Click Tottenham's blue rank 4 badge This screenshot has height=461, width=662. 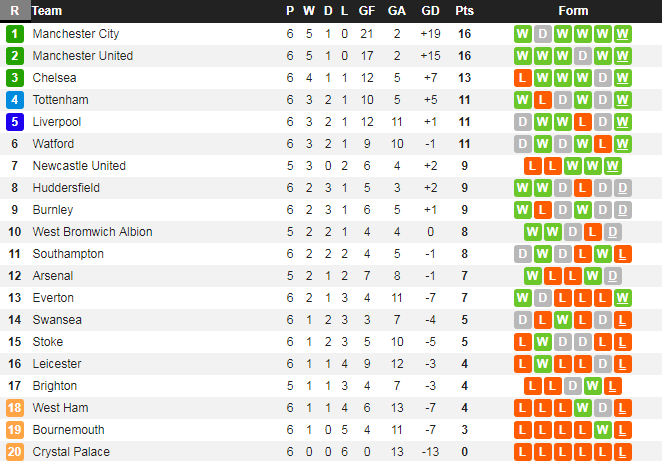14,99
